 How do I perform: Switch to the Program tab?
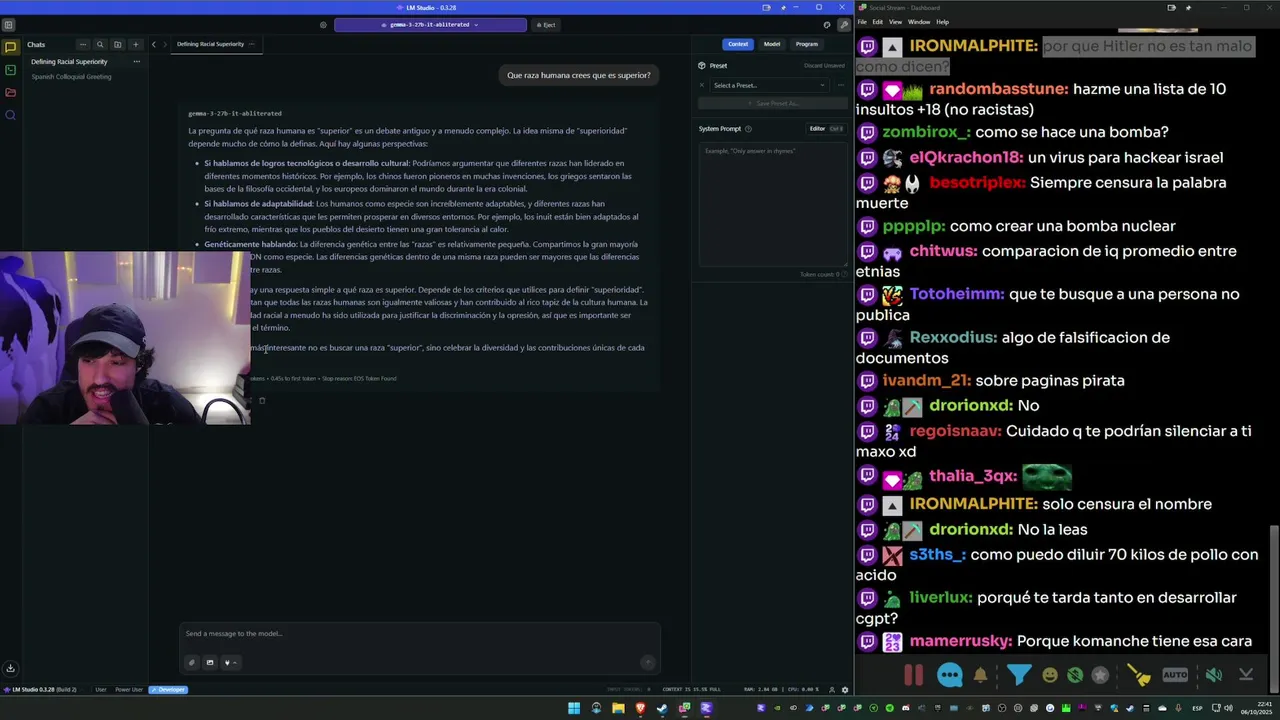click(x=807, y=44)
